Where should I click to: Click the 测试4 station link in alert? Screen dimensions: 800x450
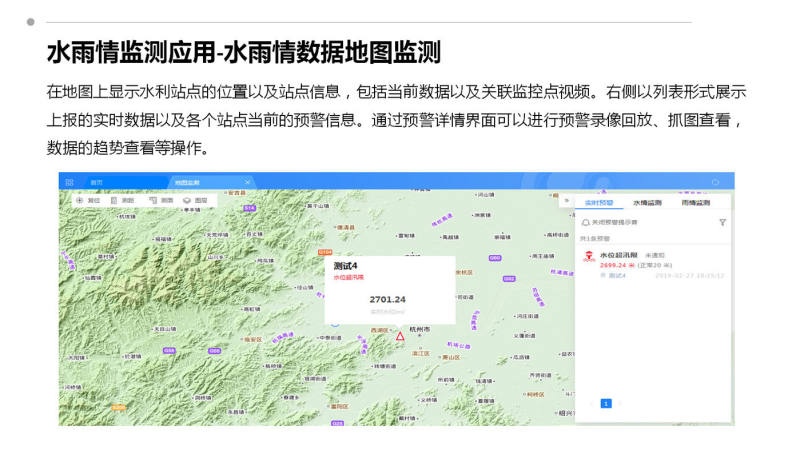tap(617, 276)
